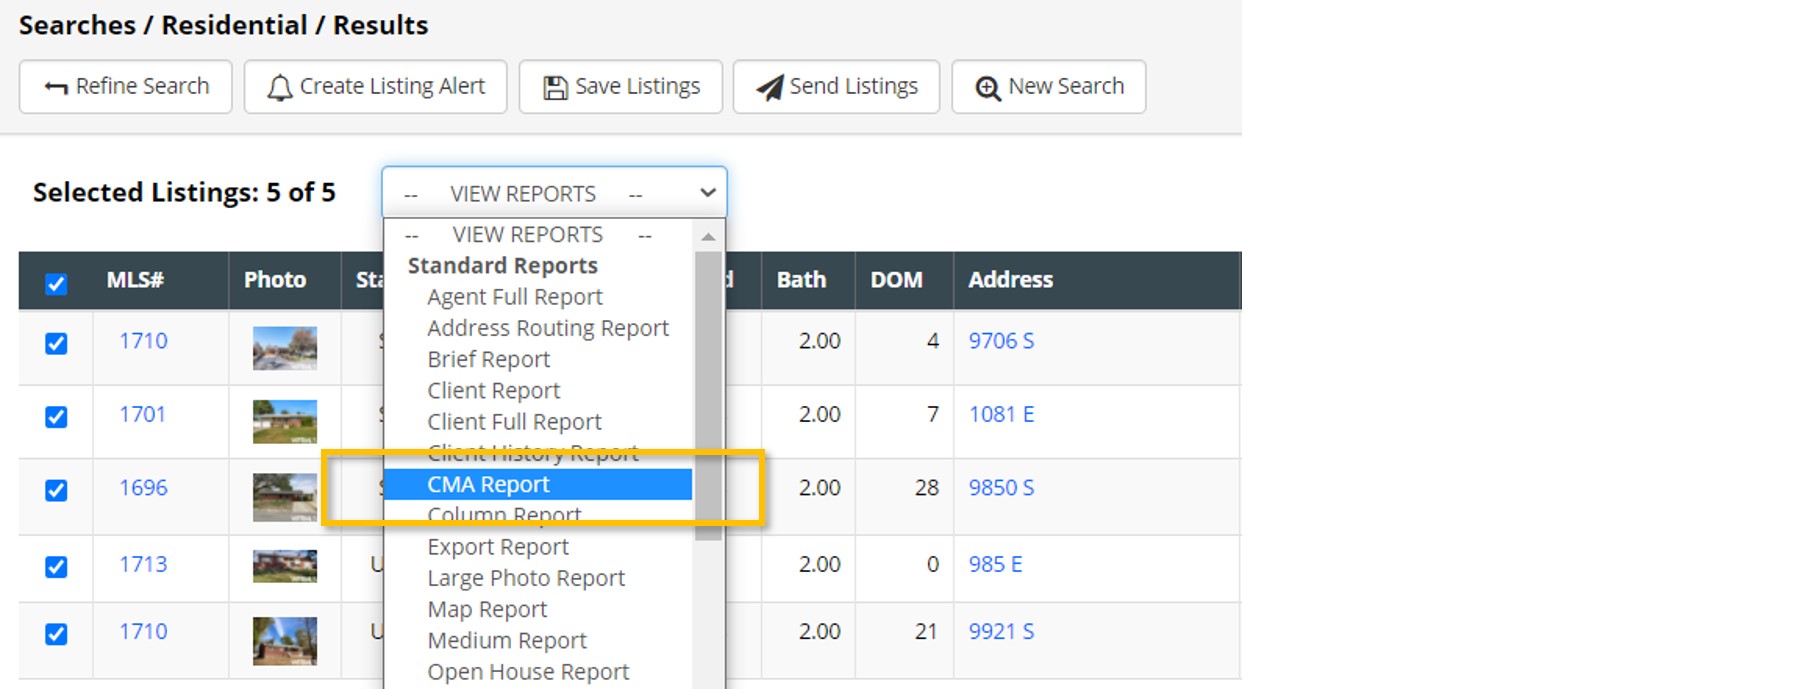
Task: Click the dropdown list scroll-up arrow
Action: pyautogui.click(x=708, y=237)
